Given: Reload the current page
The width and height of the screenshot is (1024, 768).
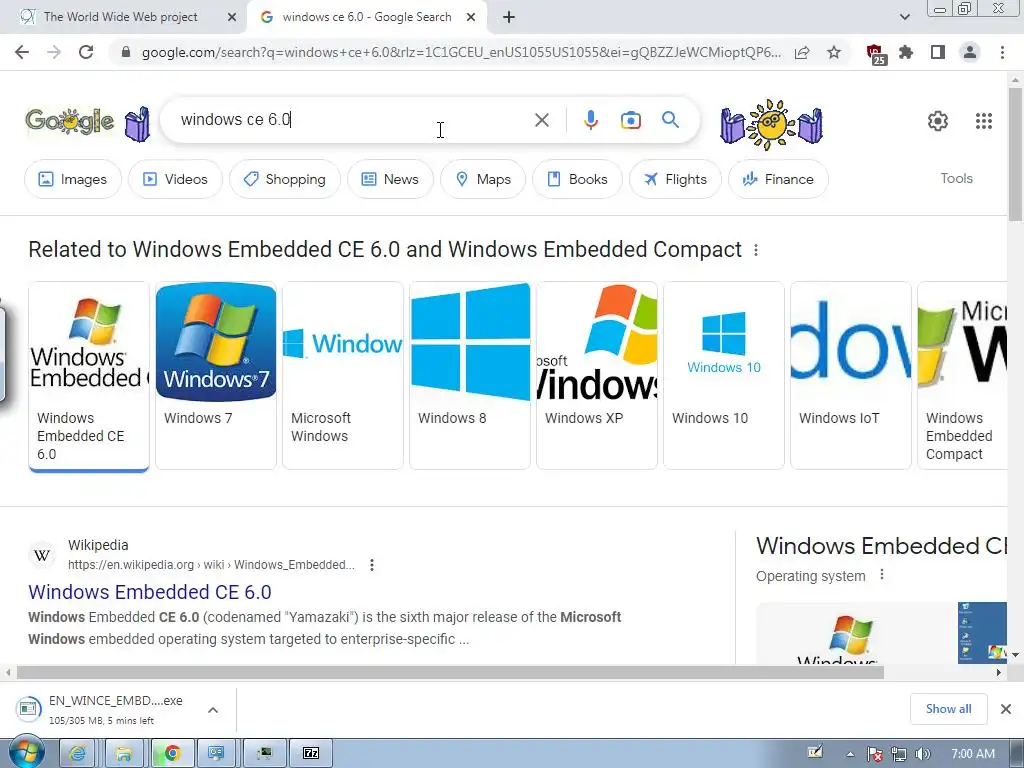Looking at the screenshot, I should [x=86, y=52].
